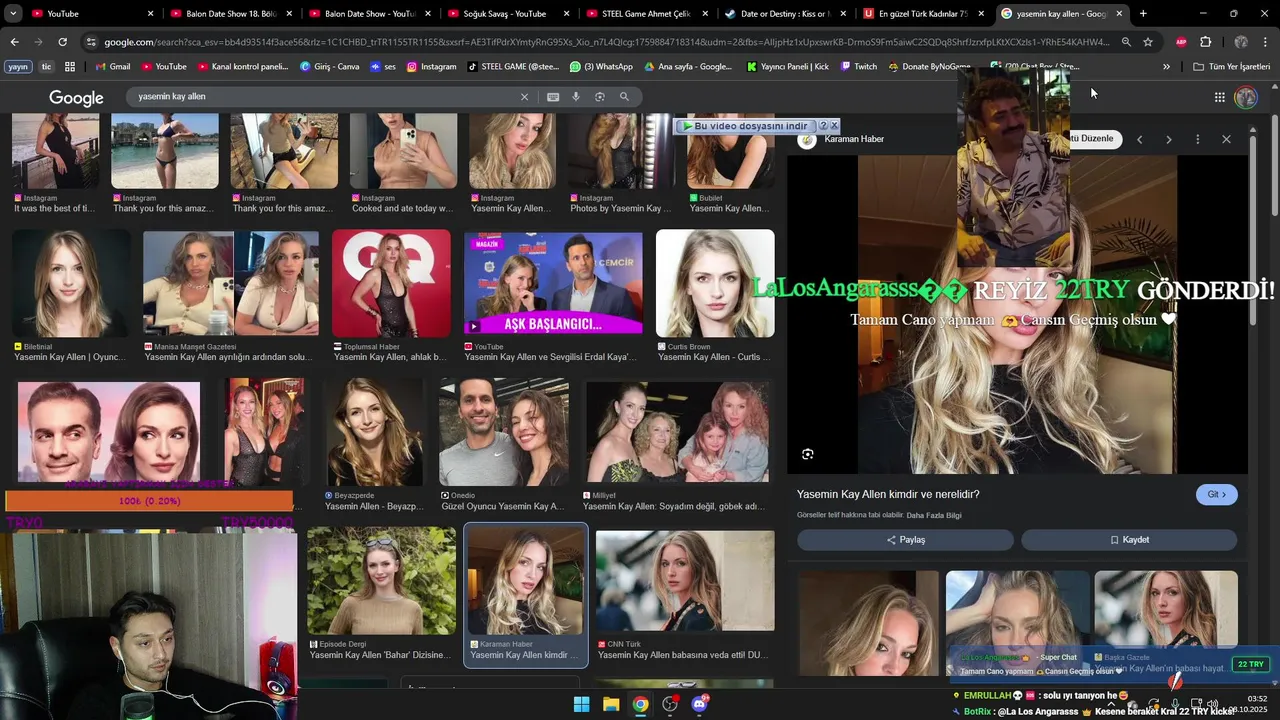Open Discord from the taskbar
The height and width of the screenshot is (720, 1280).
pyautogui.click(x=699, y=704)
